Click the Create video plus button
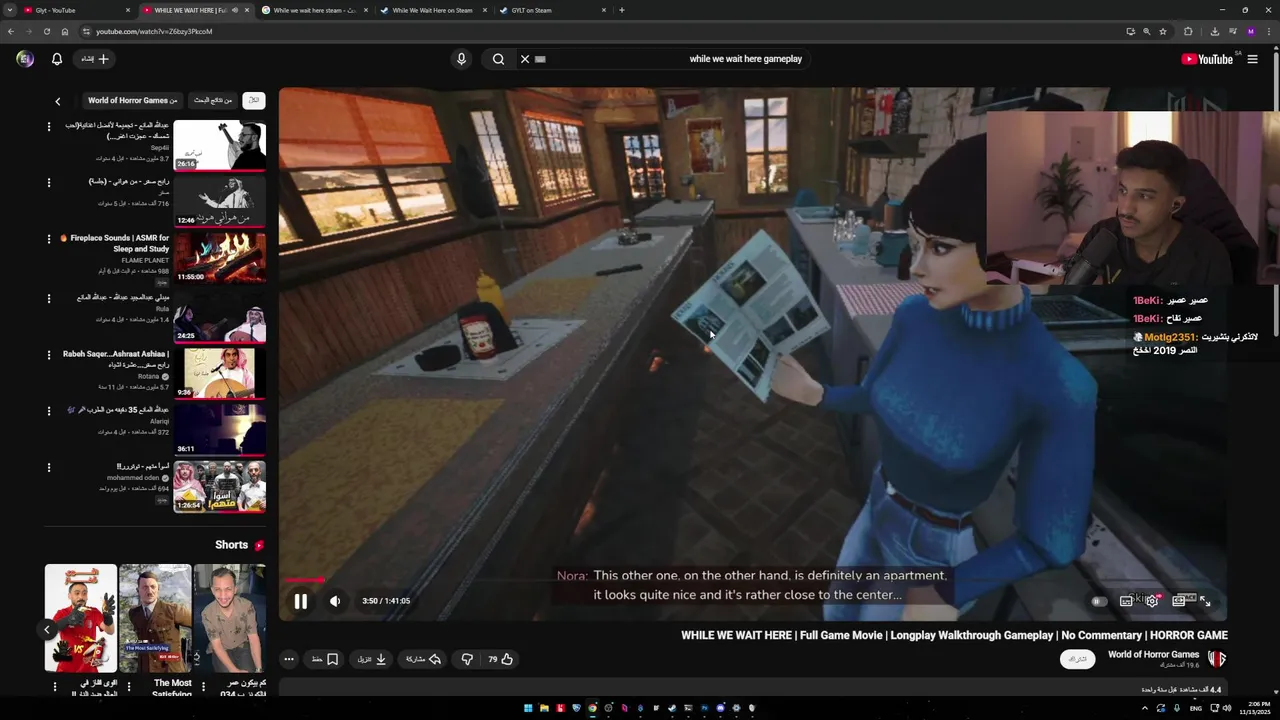1280x720 pixels. pyautogui.click(x=95, y=59)
